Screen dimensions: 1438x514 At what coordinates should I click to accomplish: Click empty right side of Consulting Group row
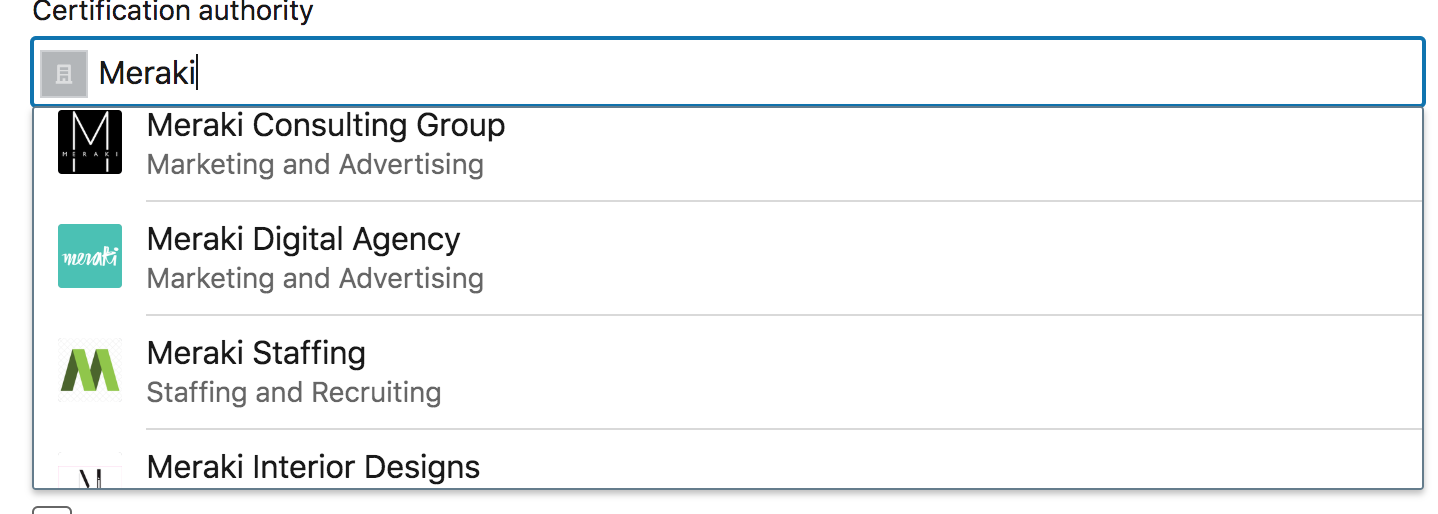coord(1000,143)
